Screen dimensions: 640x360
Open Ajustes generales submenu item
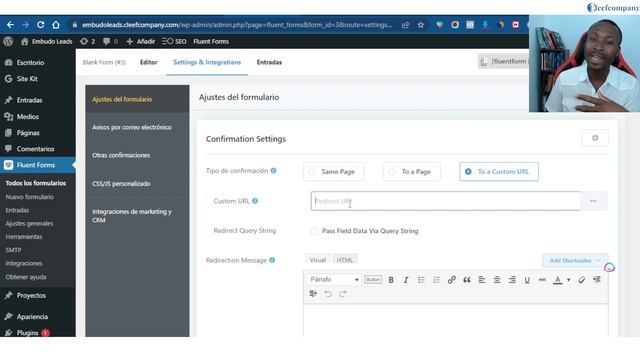(29, 223)
